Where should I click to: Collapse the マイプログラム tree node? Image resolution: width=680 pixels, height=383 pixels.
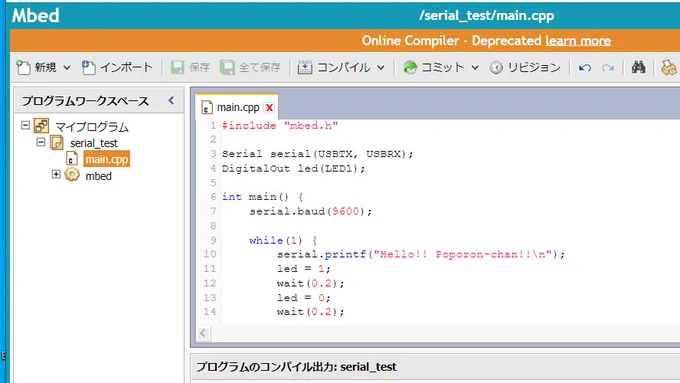[26, 125]
